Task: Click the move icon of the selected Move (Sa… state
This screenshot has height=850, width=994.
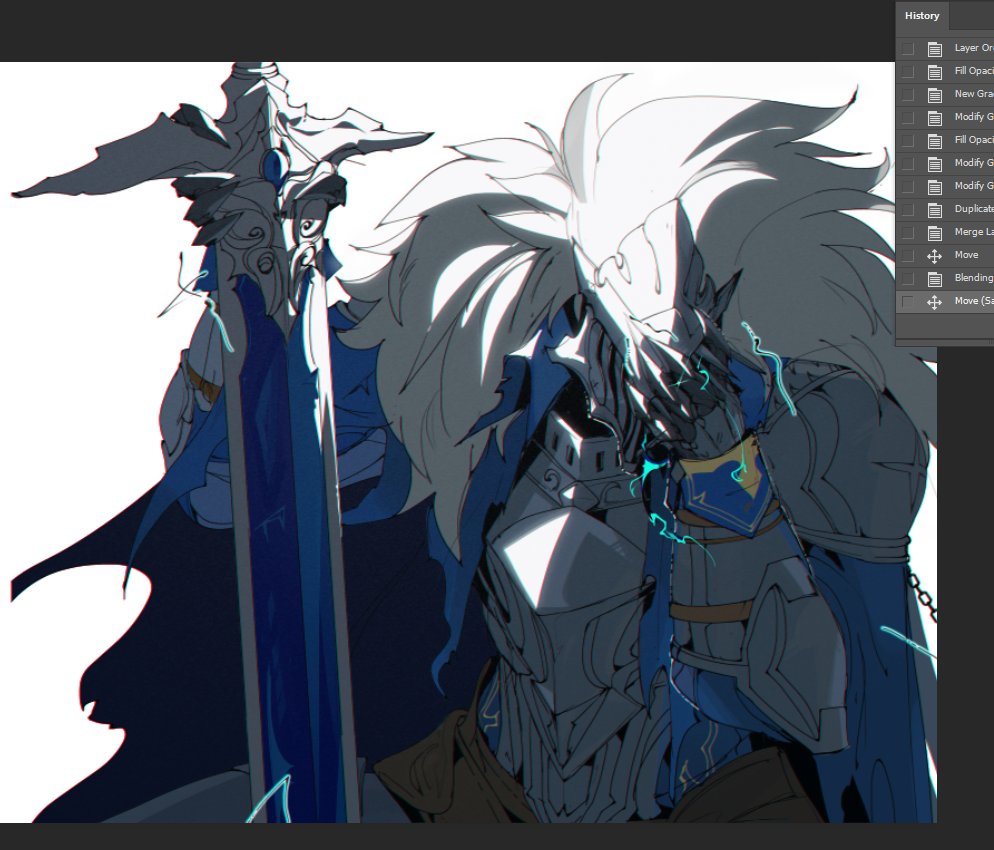Action: [x=934, y=302]
